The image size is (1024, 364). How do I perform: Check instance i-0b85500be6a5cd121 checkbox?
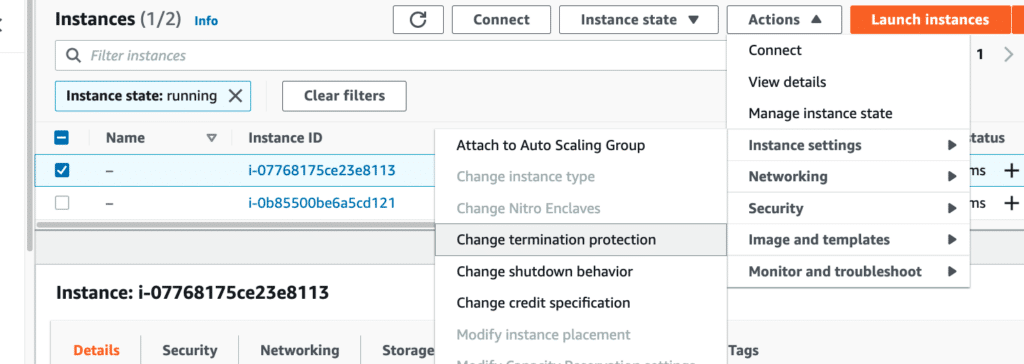[x=62, y=203]
